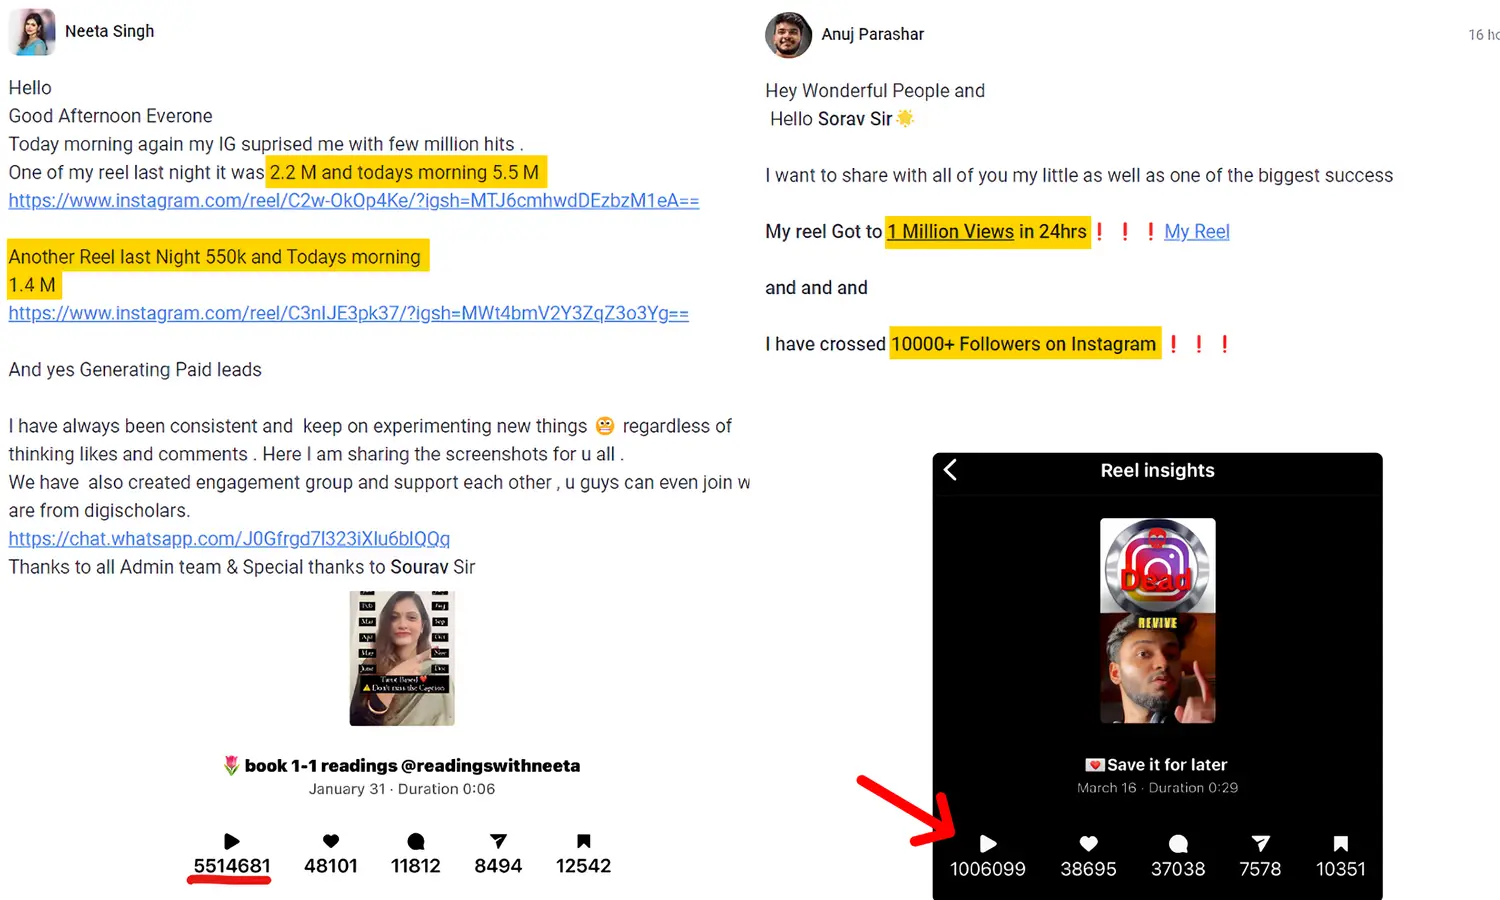Click Neeta Singh's profile avatar
Image resolution: width=1500 pixels, height=900 pixels.
click(x=32, y=32)
